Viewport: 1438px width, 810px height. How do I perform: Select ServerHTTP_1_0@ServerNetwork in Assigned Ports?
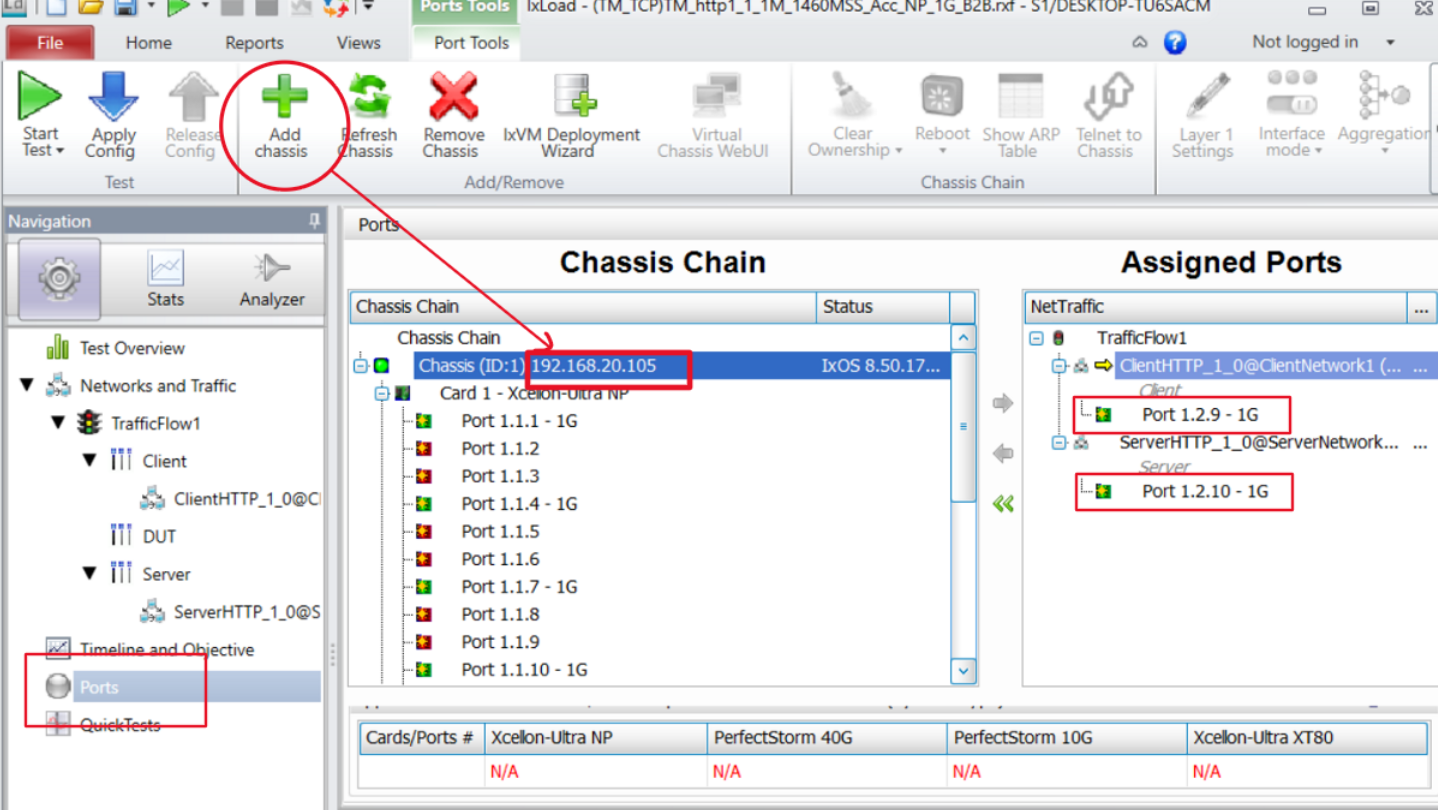click(1258, 442)
